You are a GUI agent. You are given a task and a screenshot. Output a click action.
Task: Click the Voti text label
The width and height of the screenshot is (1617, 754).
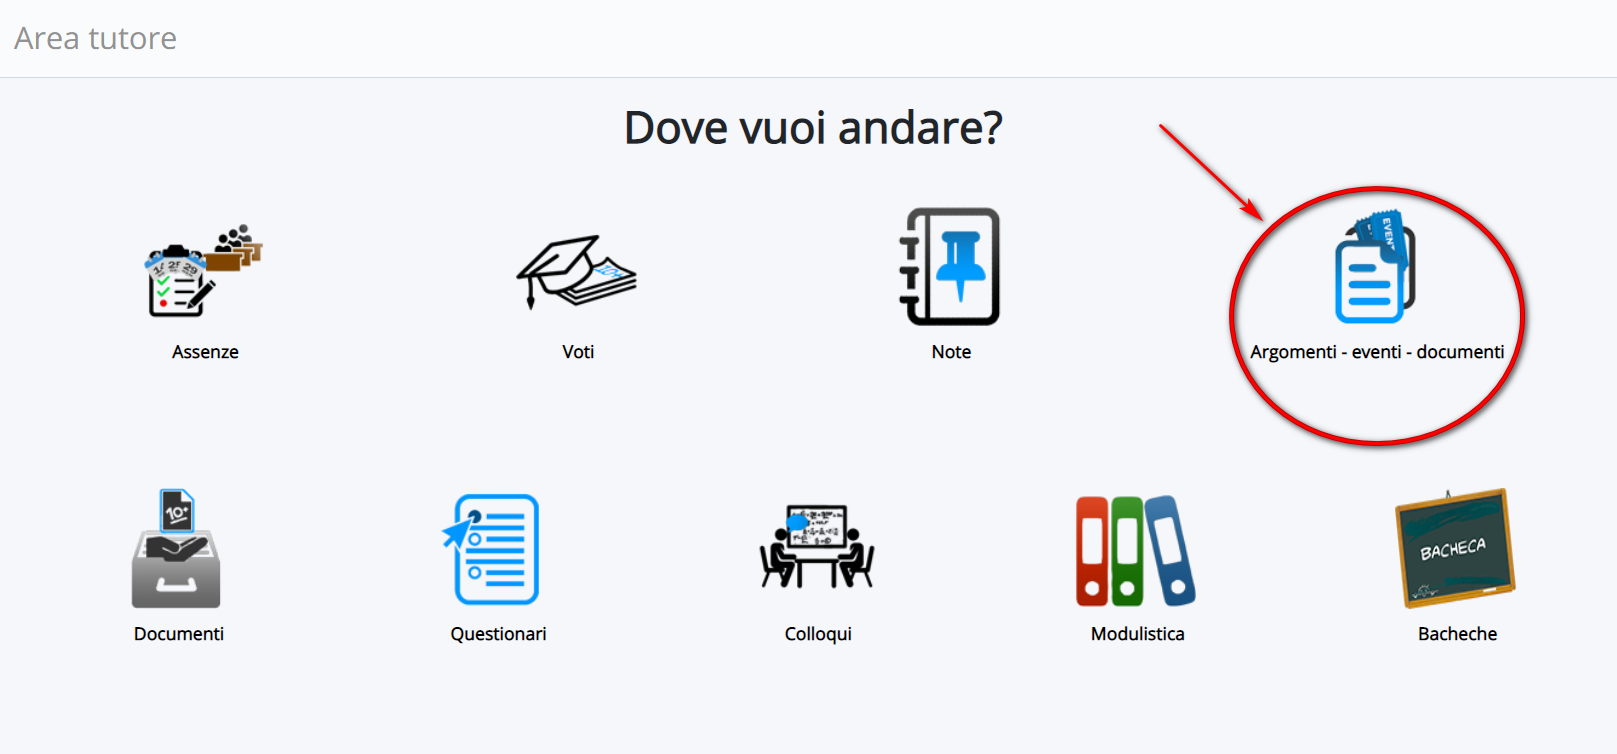click(x=578, y=352)
